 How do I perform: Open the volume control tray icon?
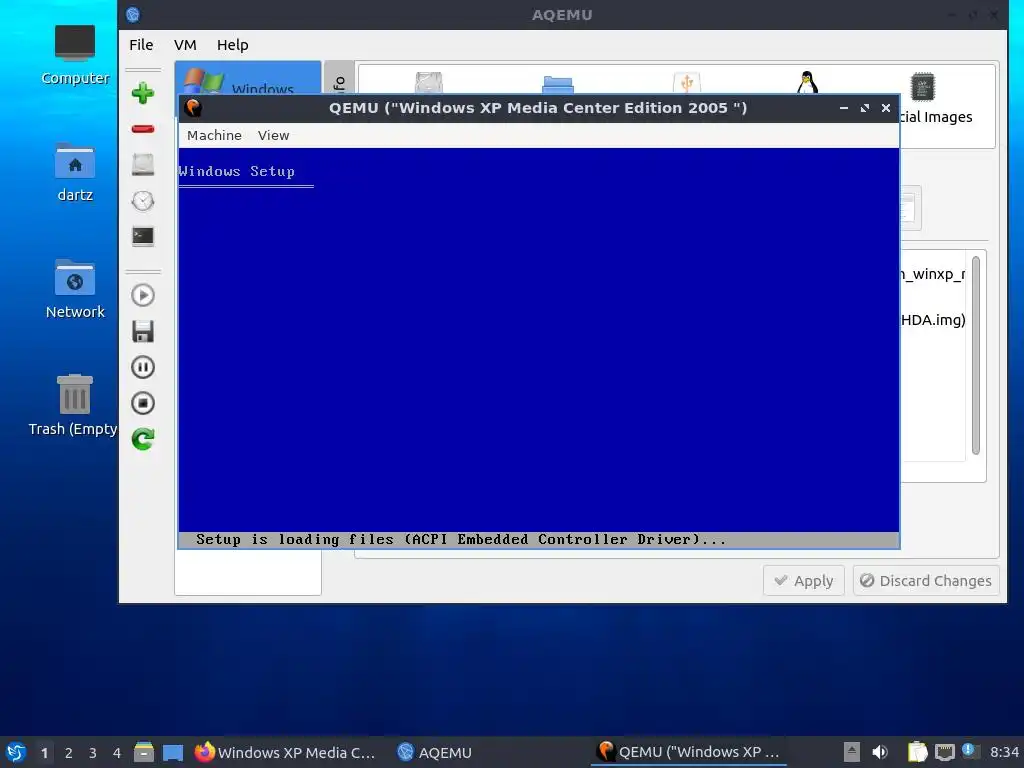tap(880, 752)
